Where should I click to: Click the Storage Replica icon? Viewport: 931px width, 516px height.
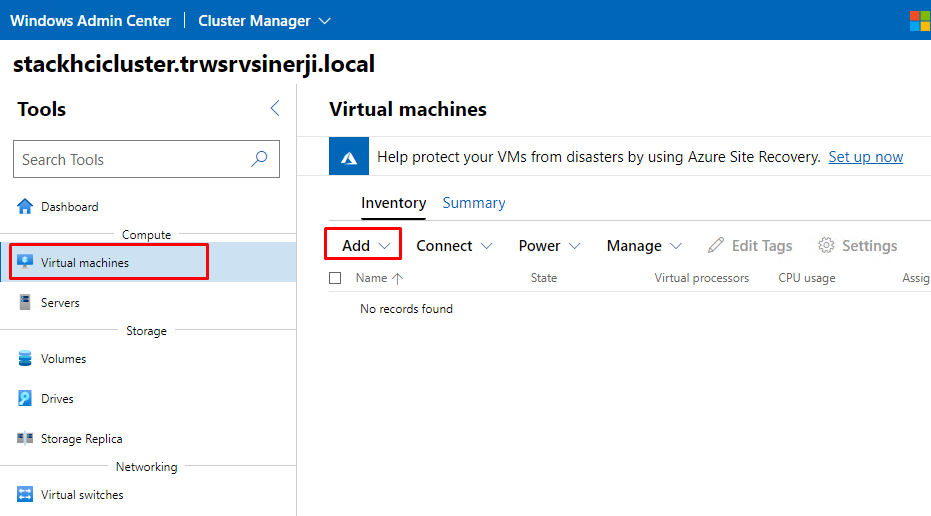click(x=25, y=438)
